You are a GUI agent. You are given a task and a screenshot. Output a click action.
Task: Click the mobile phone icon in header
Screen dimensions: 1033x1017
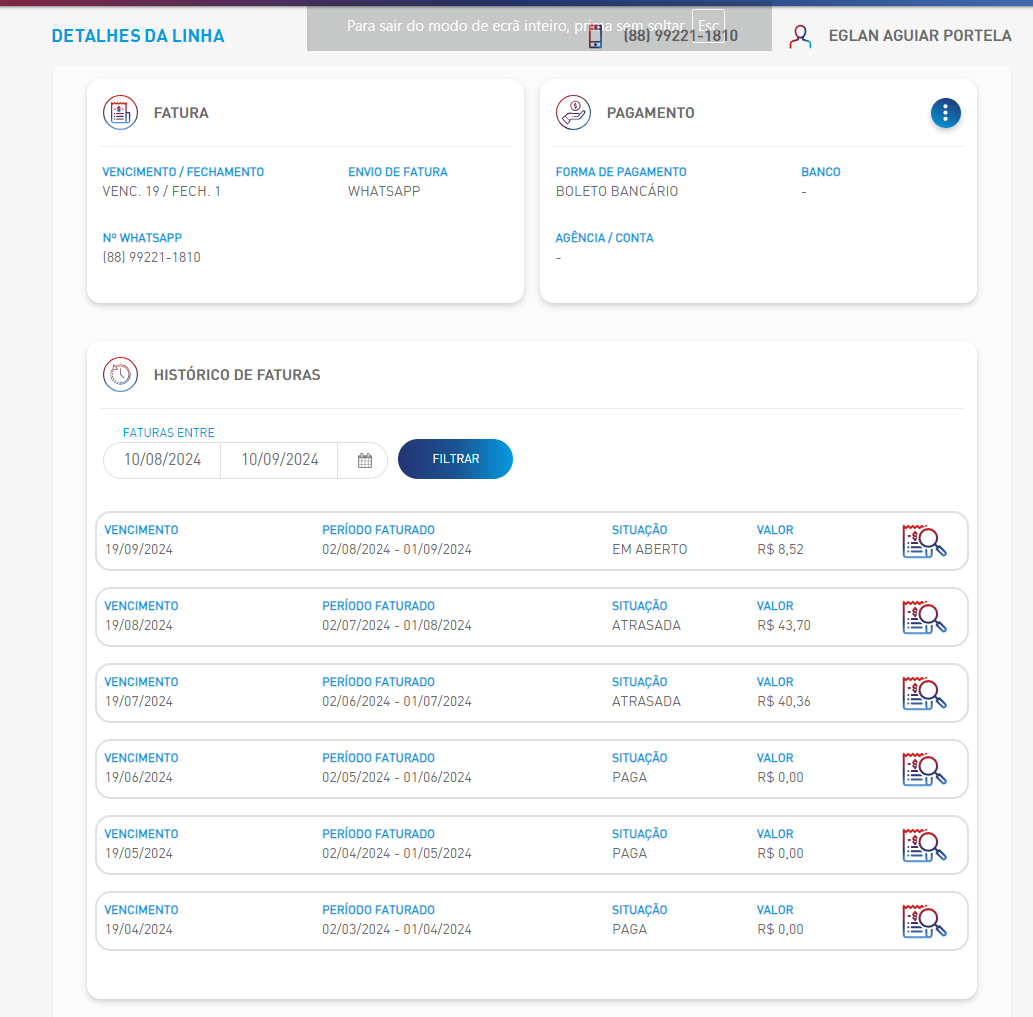pos(595,36)
